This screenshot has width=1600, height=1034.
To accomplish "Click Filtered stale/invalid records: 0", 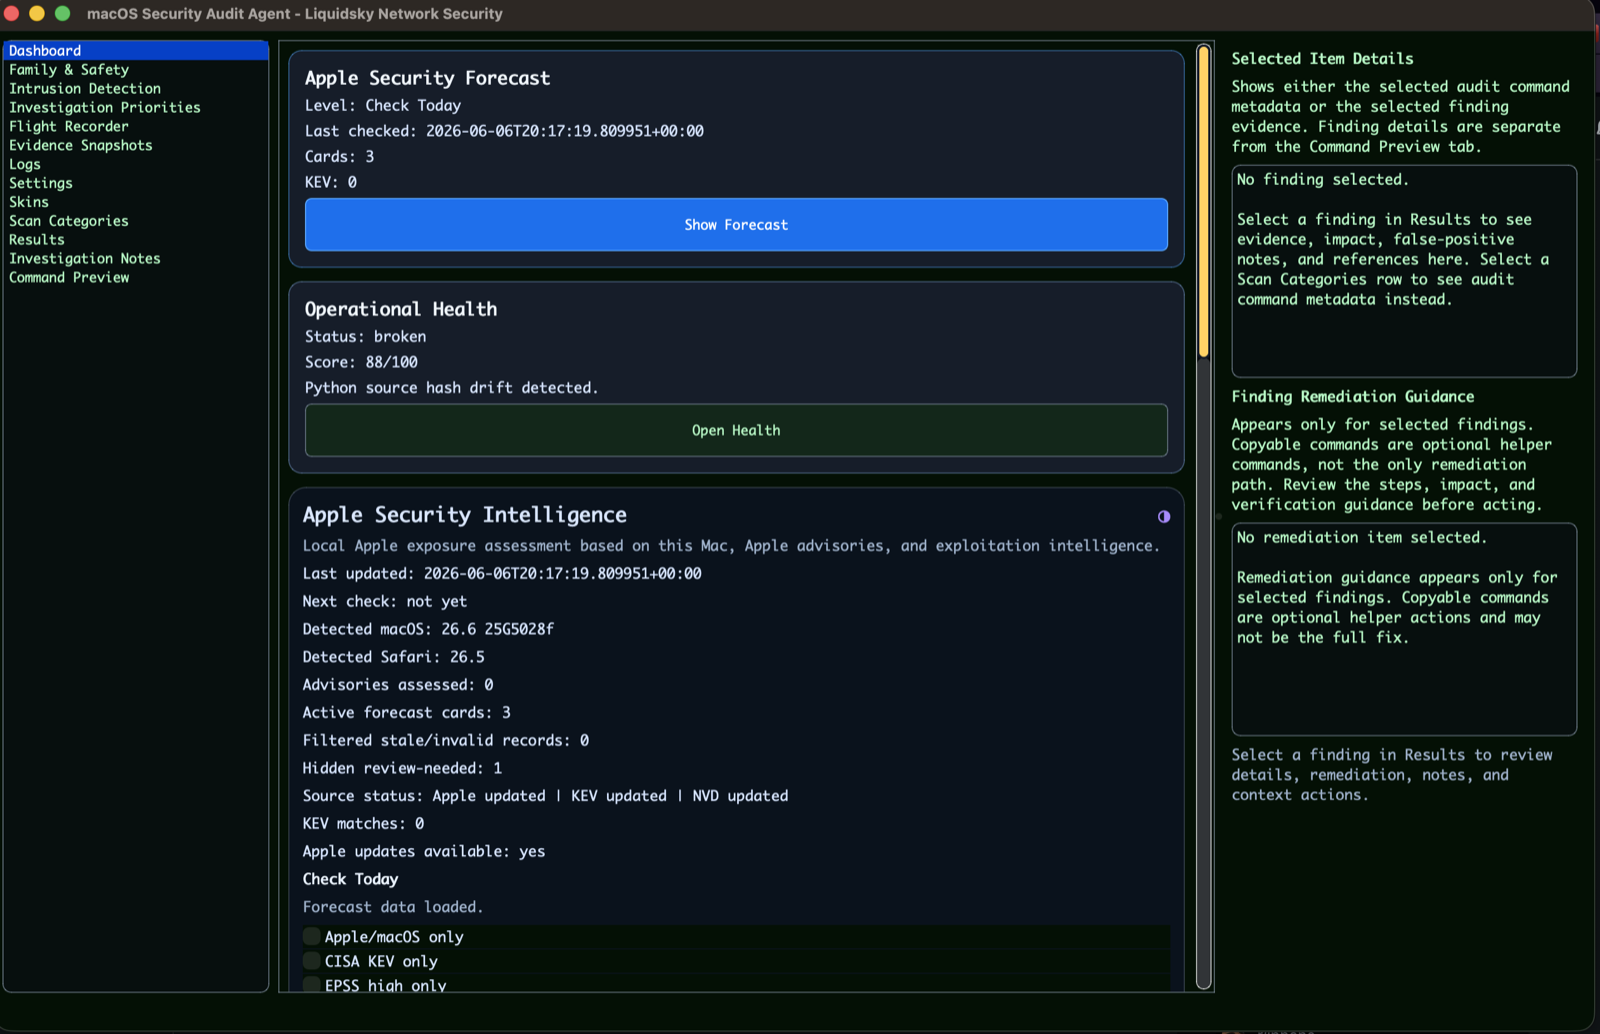I will 446,740.
